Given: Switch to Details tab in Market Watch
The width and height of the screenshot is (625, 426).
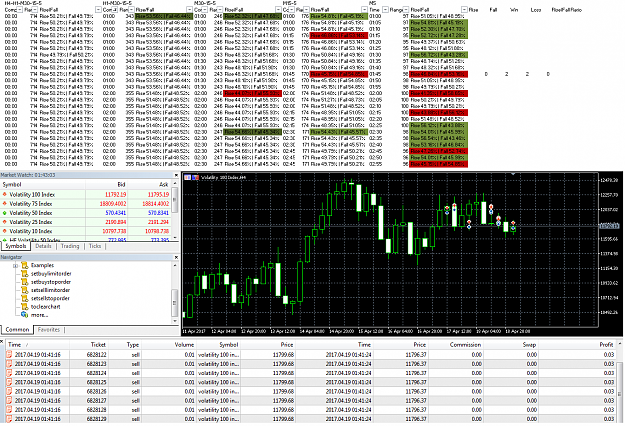Looking at the screenshot, I should [x=43, y=246].
